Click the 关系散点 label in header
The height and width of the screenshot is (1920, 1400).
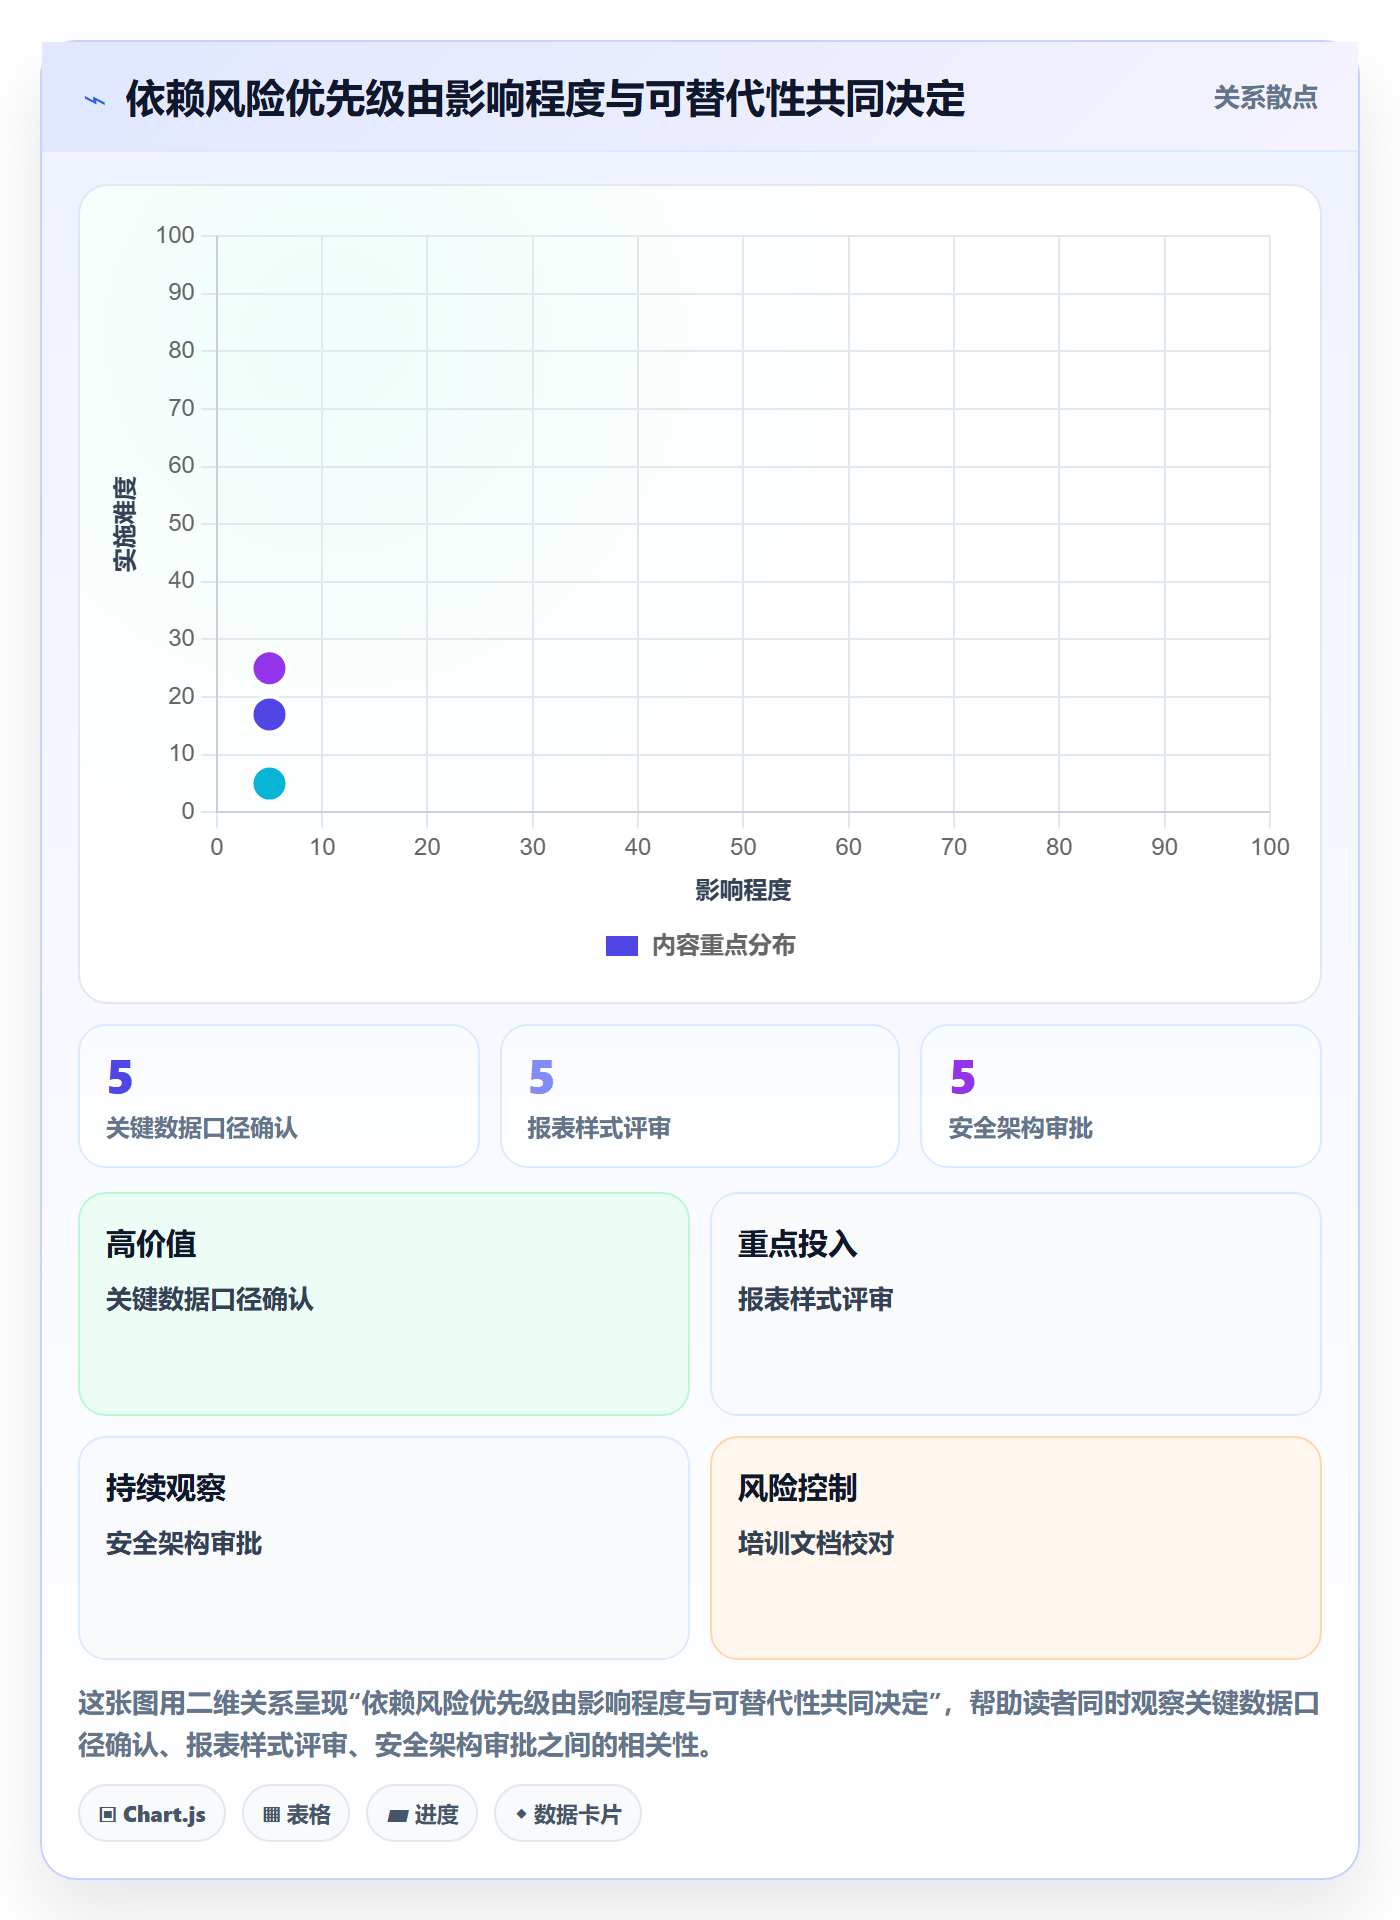[1265, 98]
